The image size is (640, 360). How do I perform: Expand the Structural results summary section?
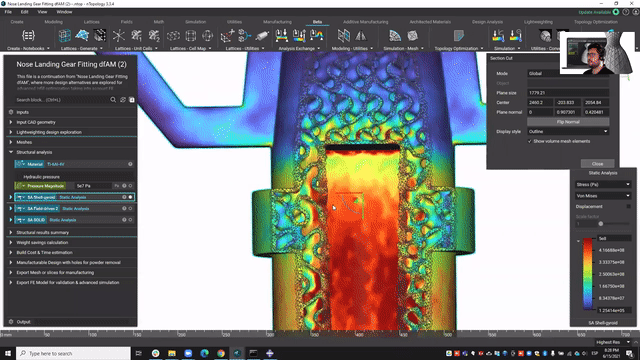(11, 233)
